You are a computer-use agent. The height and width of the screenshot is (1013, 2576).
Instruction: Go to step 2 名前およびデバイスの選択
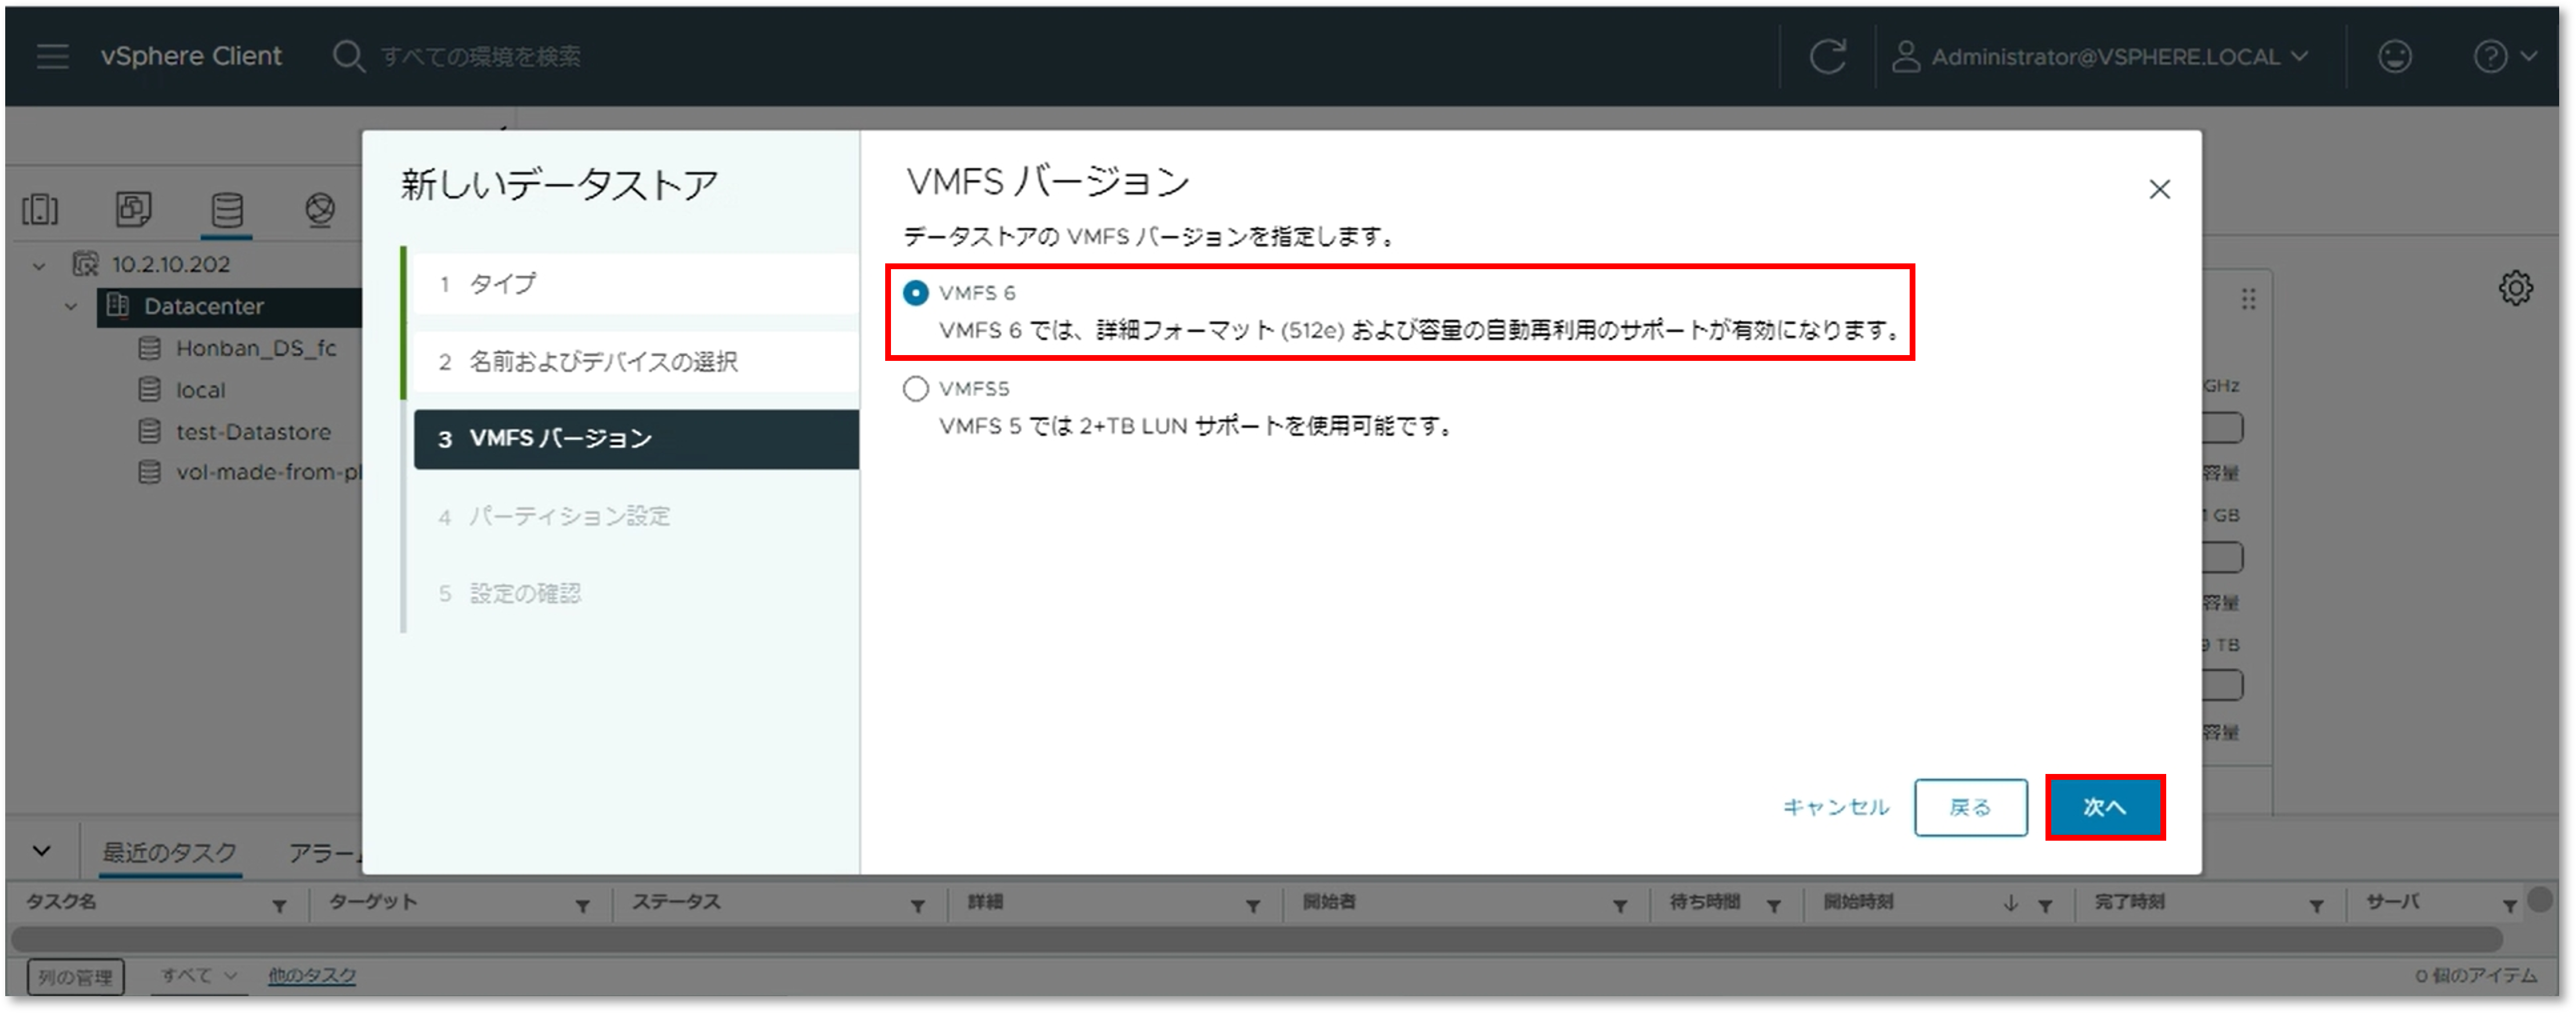click(636, 362)
